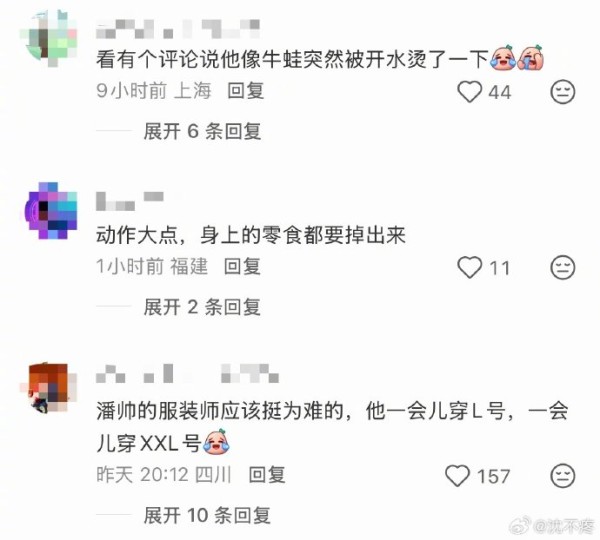
Task: Like the Fujian comment with 11 likes
Action: point(470,267)
